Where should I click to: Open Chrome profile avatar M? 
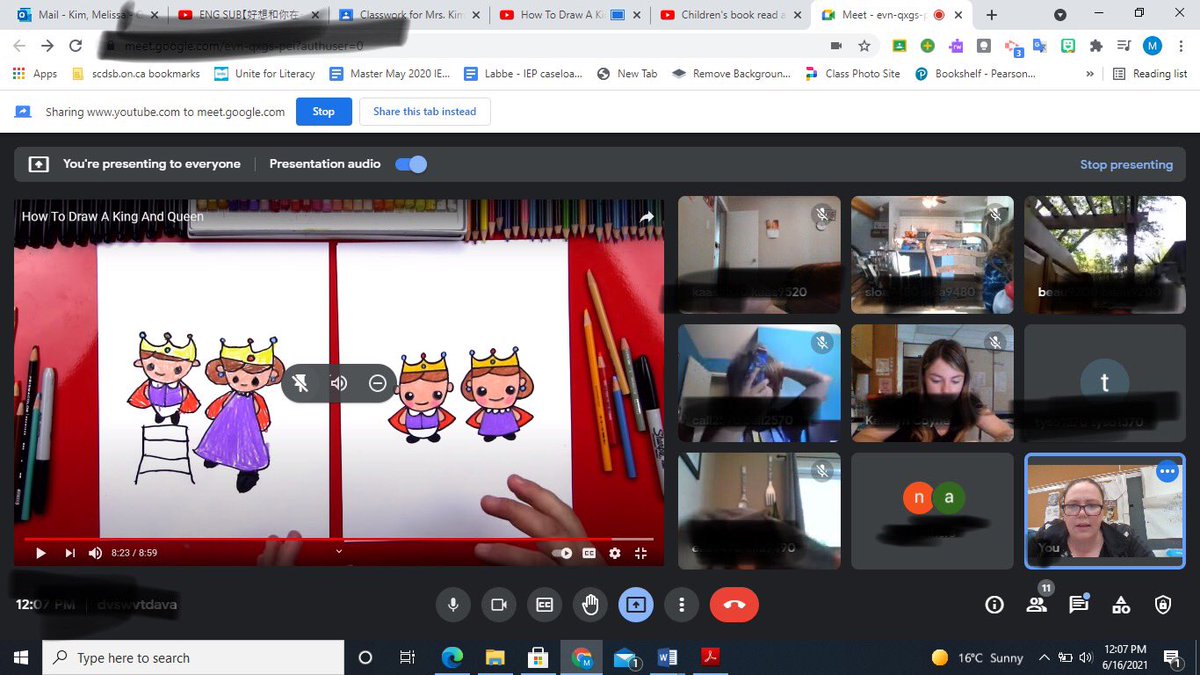[x=1152, y=46]
